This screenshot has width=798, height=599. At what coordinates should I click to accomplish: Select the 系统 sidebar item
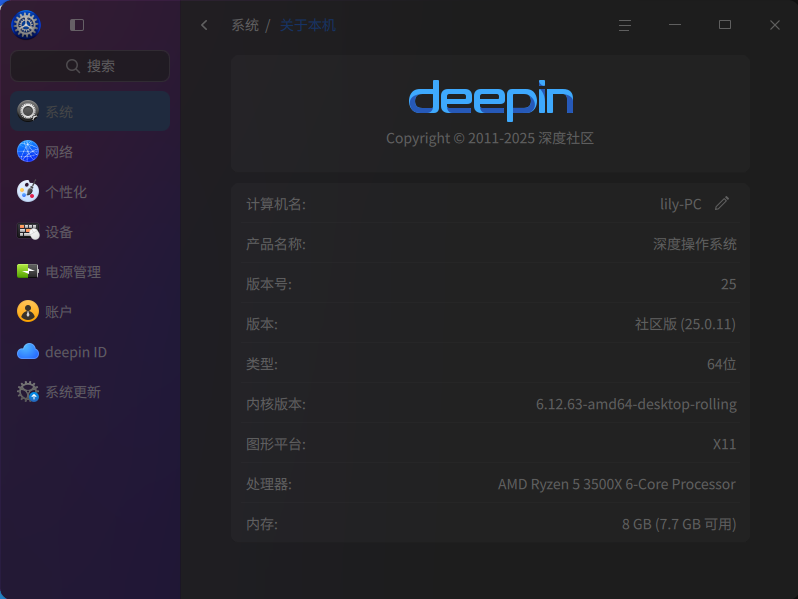pyautogui.click(x=90, y=111)
